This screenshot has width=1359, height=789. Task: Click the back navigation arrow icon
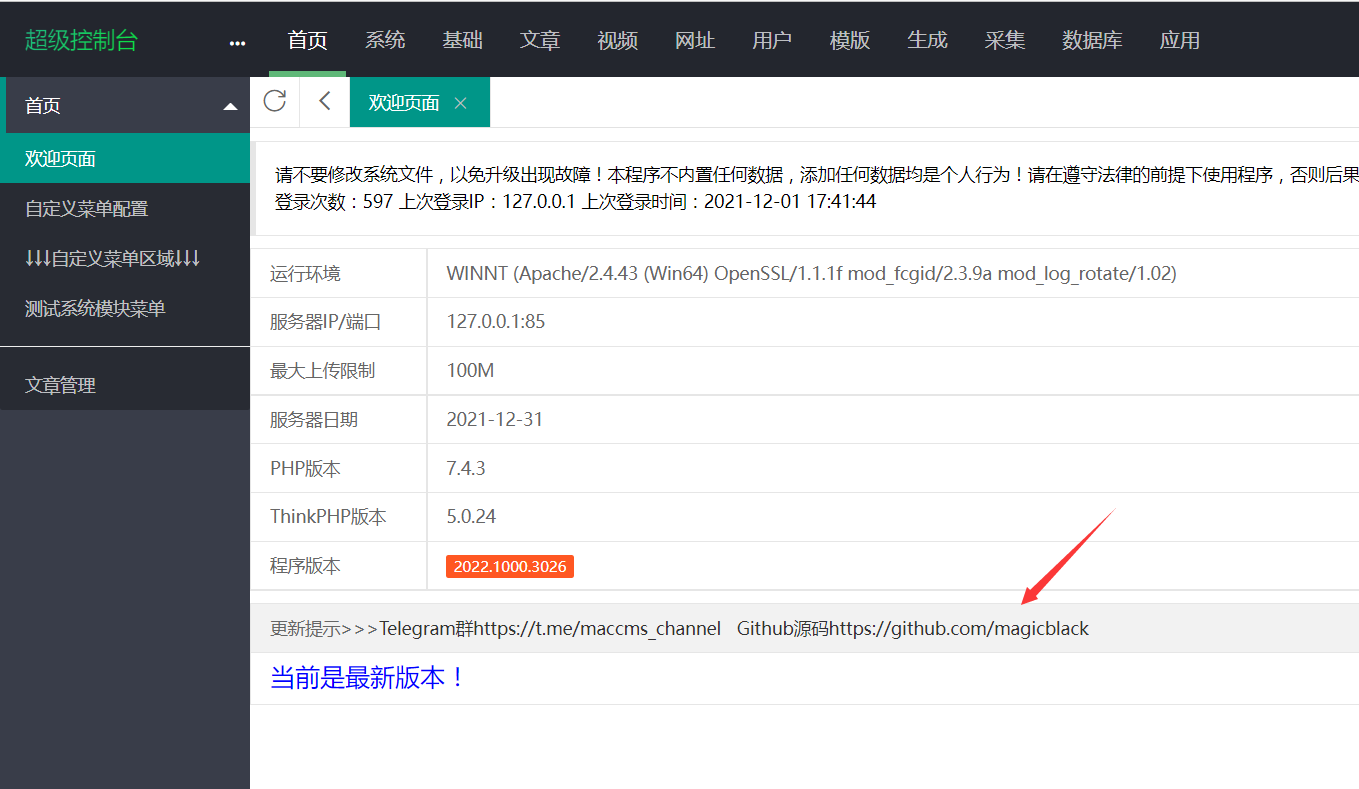pos(323,102)
